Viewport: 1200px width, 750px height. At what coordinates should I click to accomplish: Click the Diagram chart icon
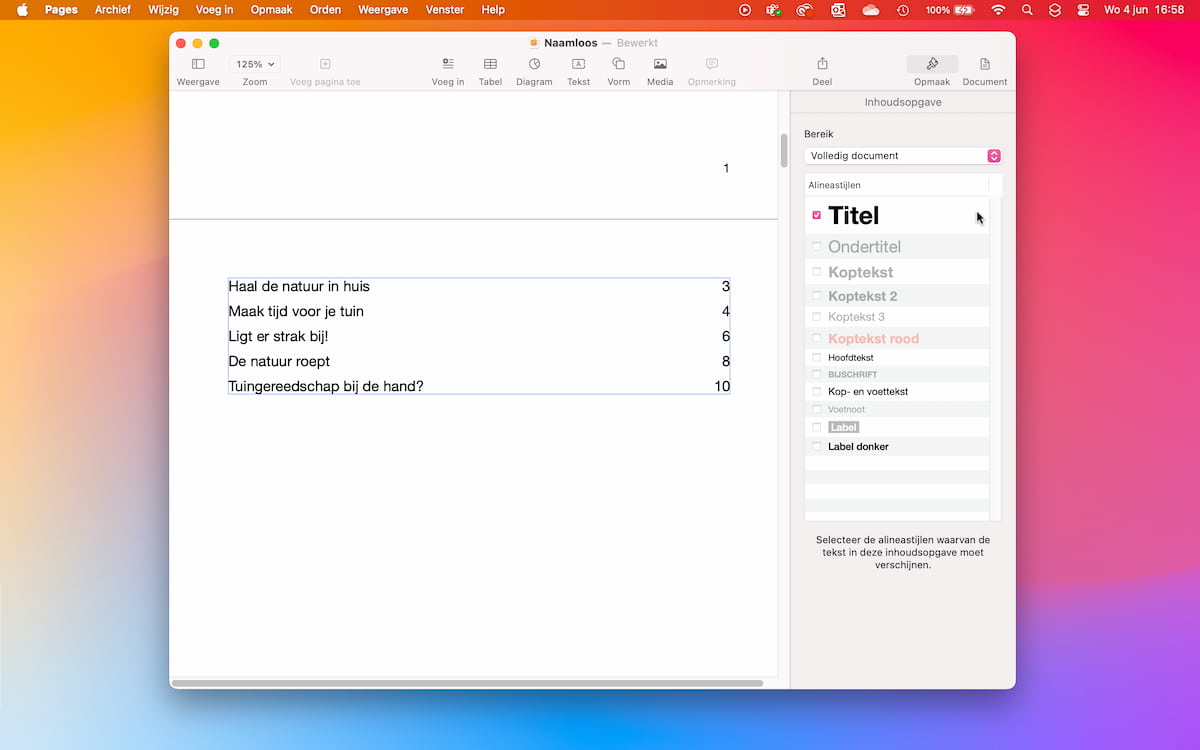click(534, 64)
